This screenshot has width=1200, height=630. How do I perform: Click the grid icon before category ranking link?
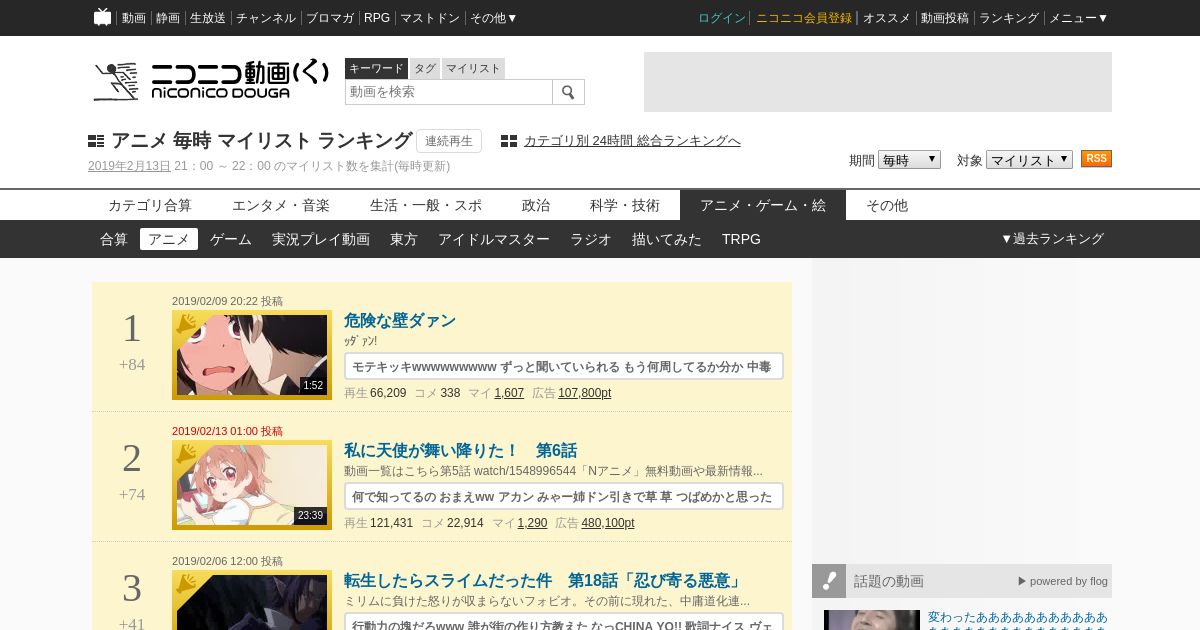click(x=509, y=141)
